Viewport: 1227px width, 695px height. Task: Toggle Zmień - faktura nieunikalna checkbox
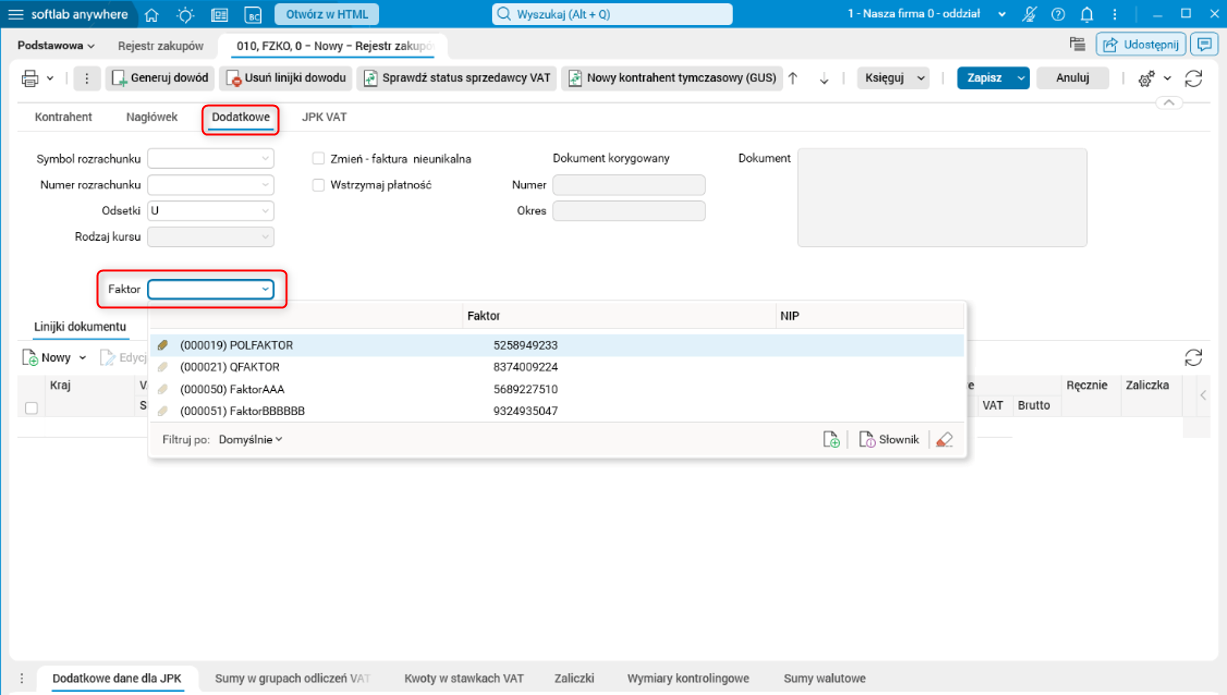point(318,158)
